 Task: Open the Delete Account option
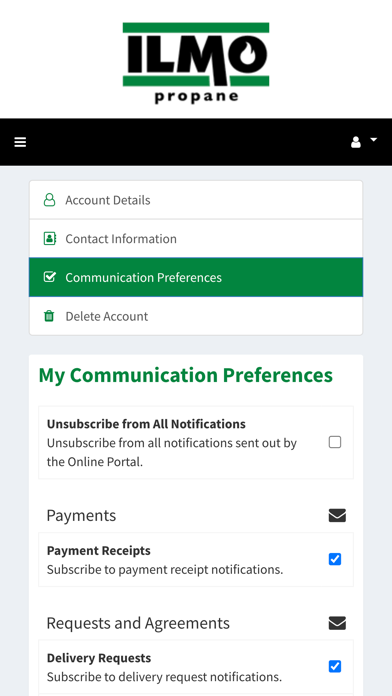(196, 316)
